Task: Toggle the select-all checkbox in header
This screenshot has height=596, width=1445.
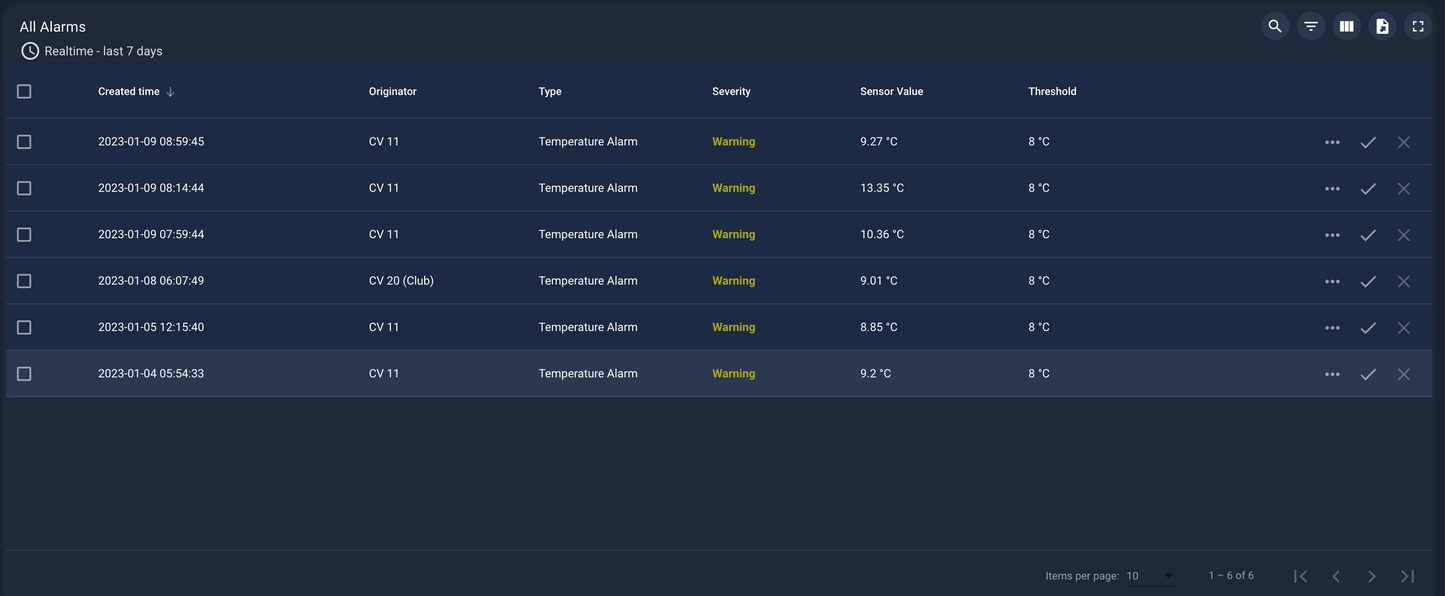Action: [24, 91]
